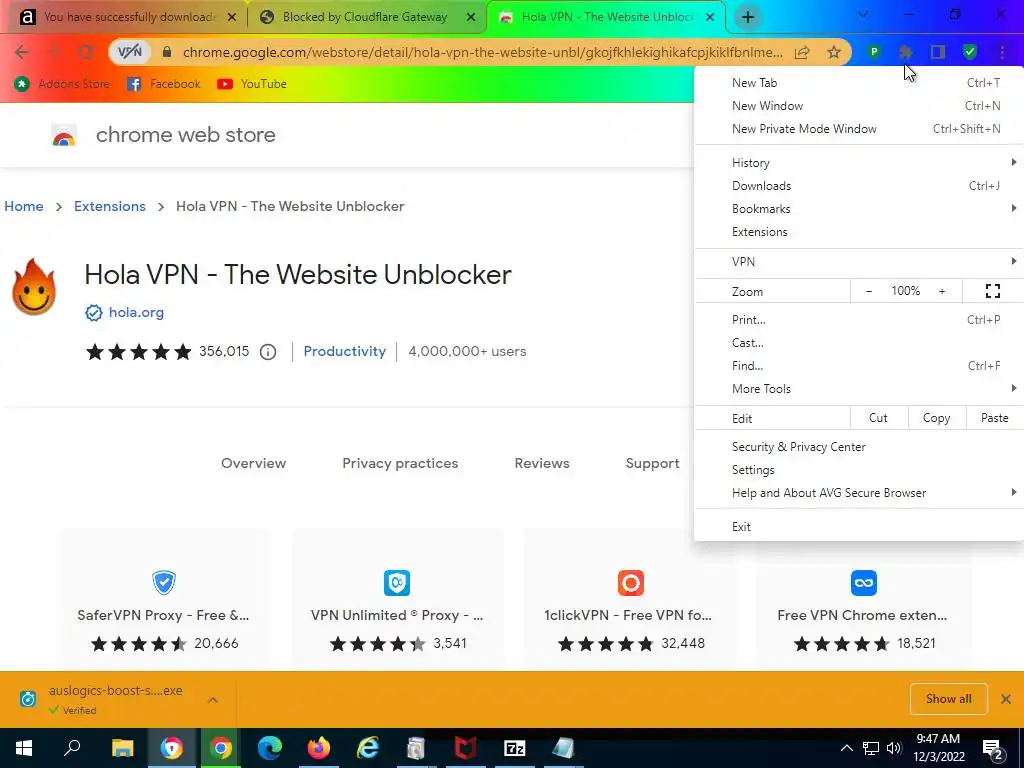Open Firefox from the taskbar

(319, 748)
